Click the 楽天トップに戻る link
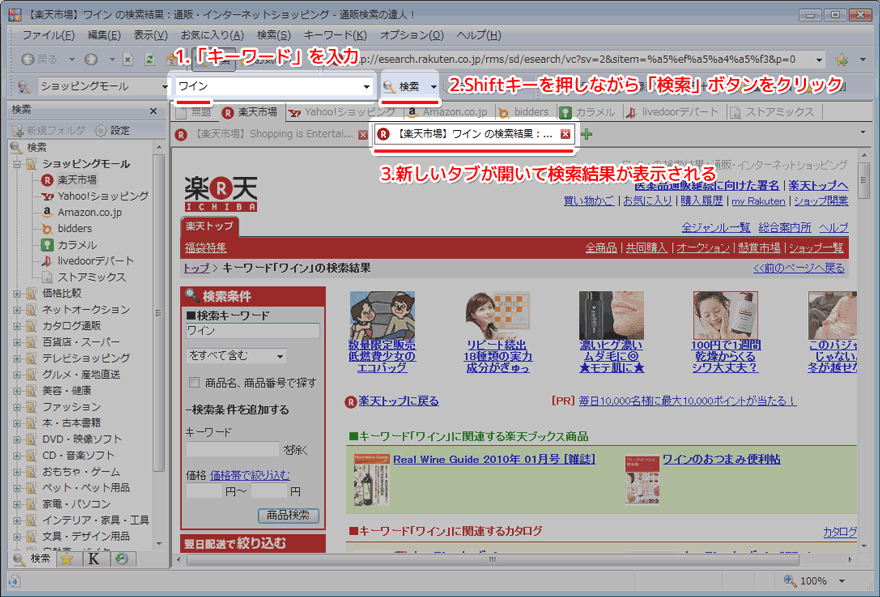Image resolution: width=880 pixels, height=597 pixels. click(x=398, y=401)
